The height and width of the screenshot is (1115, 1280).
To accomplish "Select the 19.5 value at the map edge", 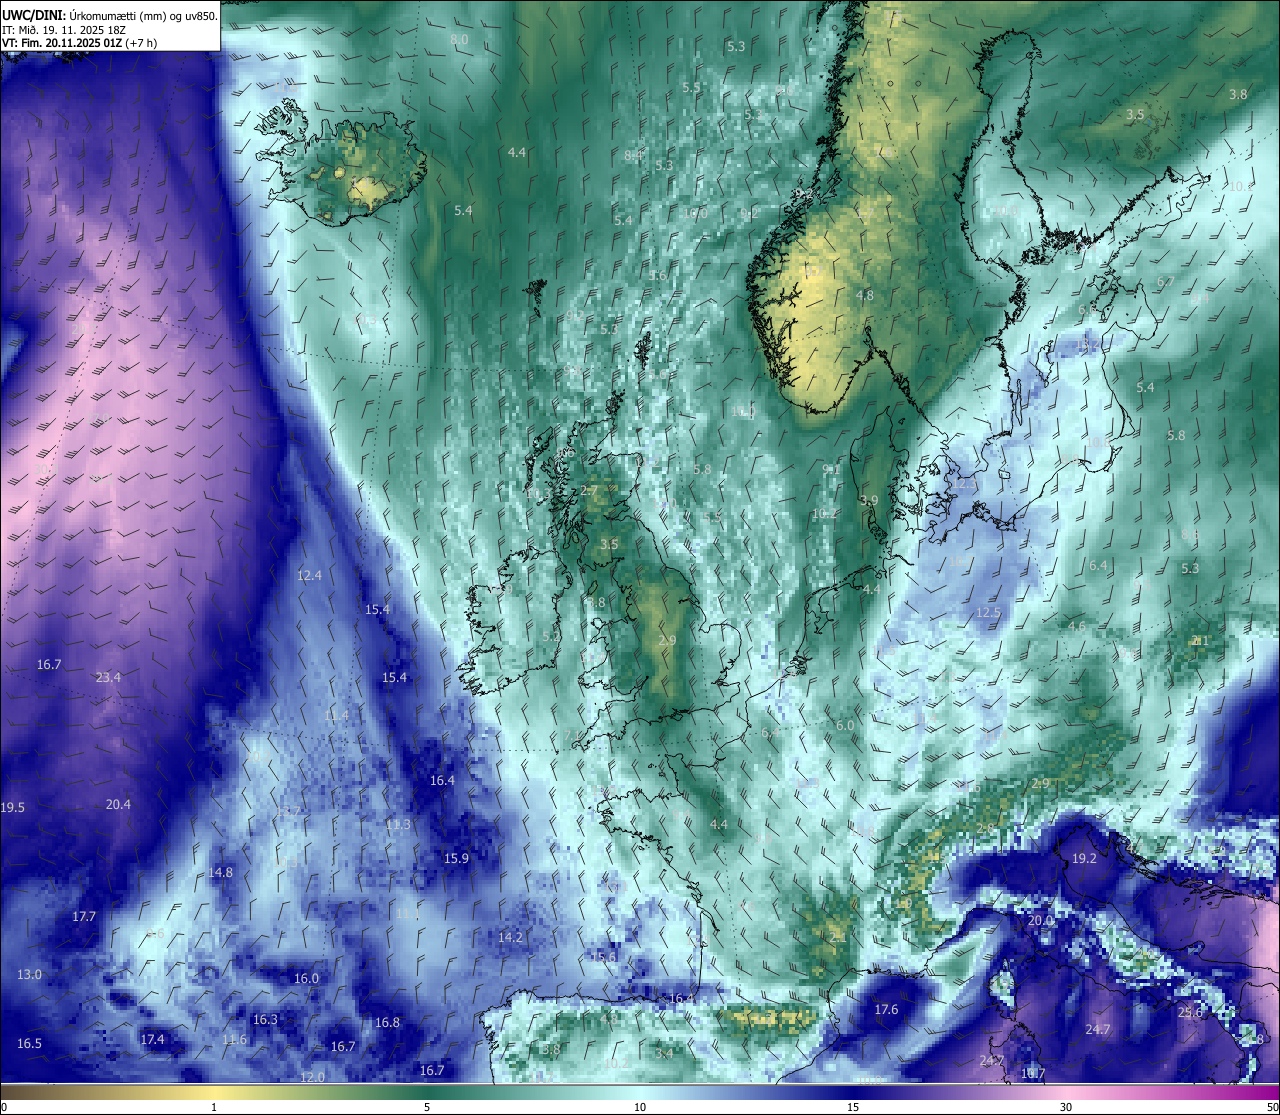I will 12,808.
